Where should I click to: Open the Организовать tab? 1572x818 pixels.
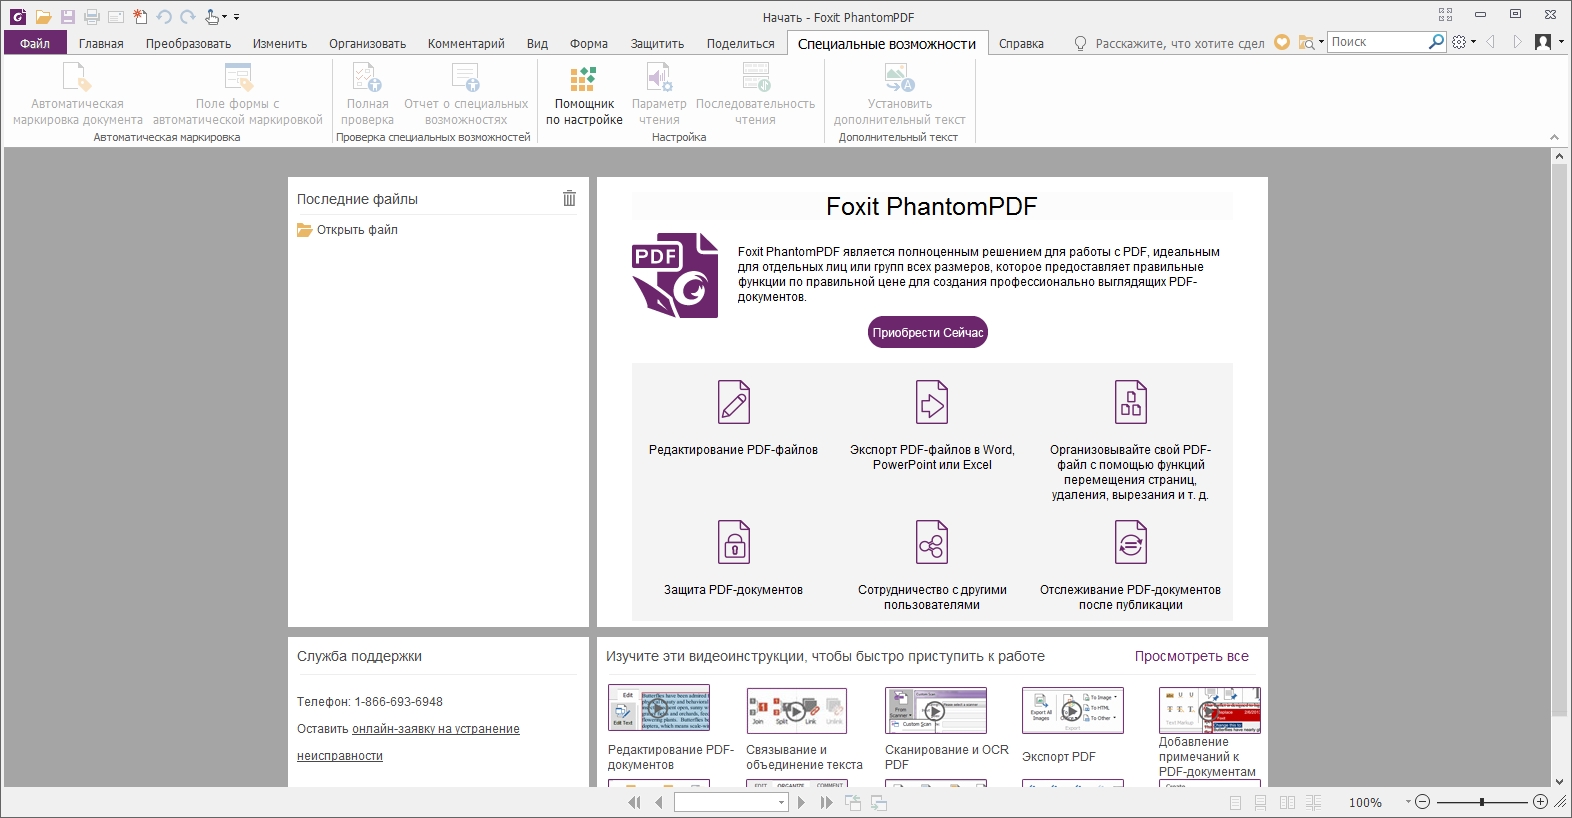367,43
